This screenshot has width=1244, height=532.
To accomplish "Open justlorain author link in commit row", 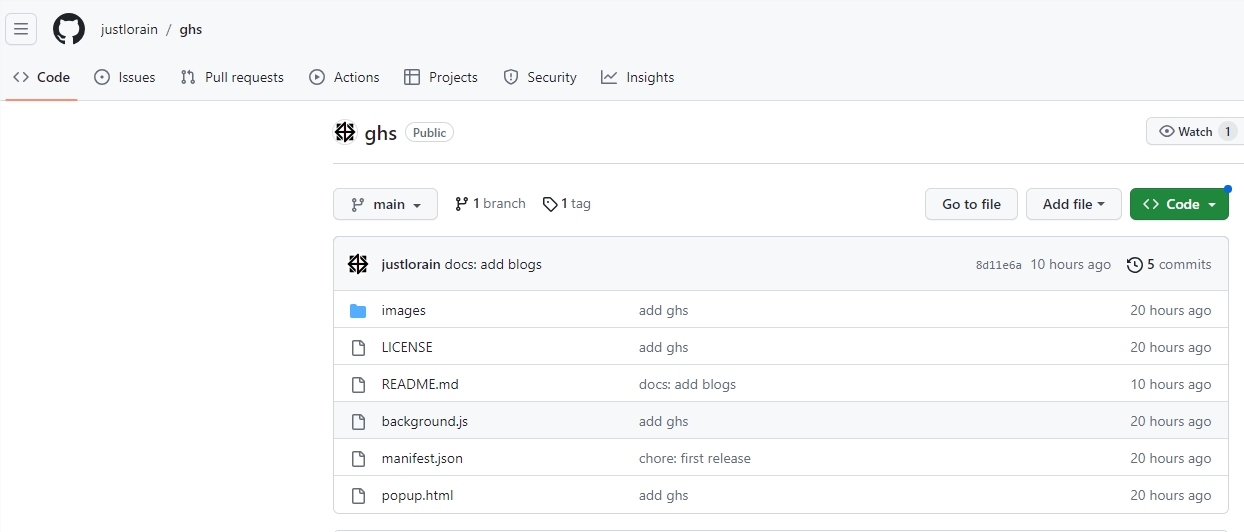I will [x=411, y=265].
